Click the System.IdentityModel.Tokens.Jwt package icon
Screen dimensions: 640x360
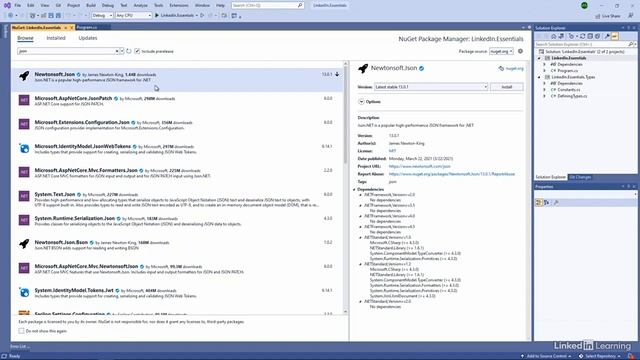tap(24, 292)
